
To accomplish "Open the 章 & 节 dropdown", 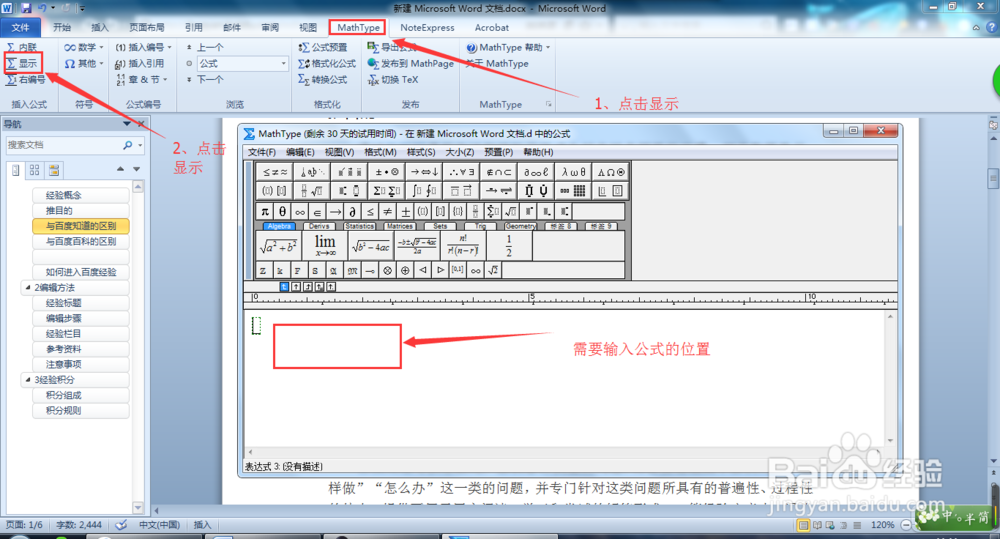I will (x=142, y=79).
